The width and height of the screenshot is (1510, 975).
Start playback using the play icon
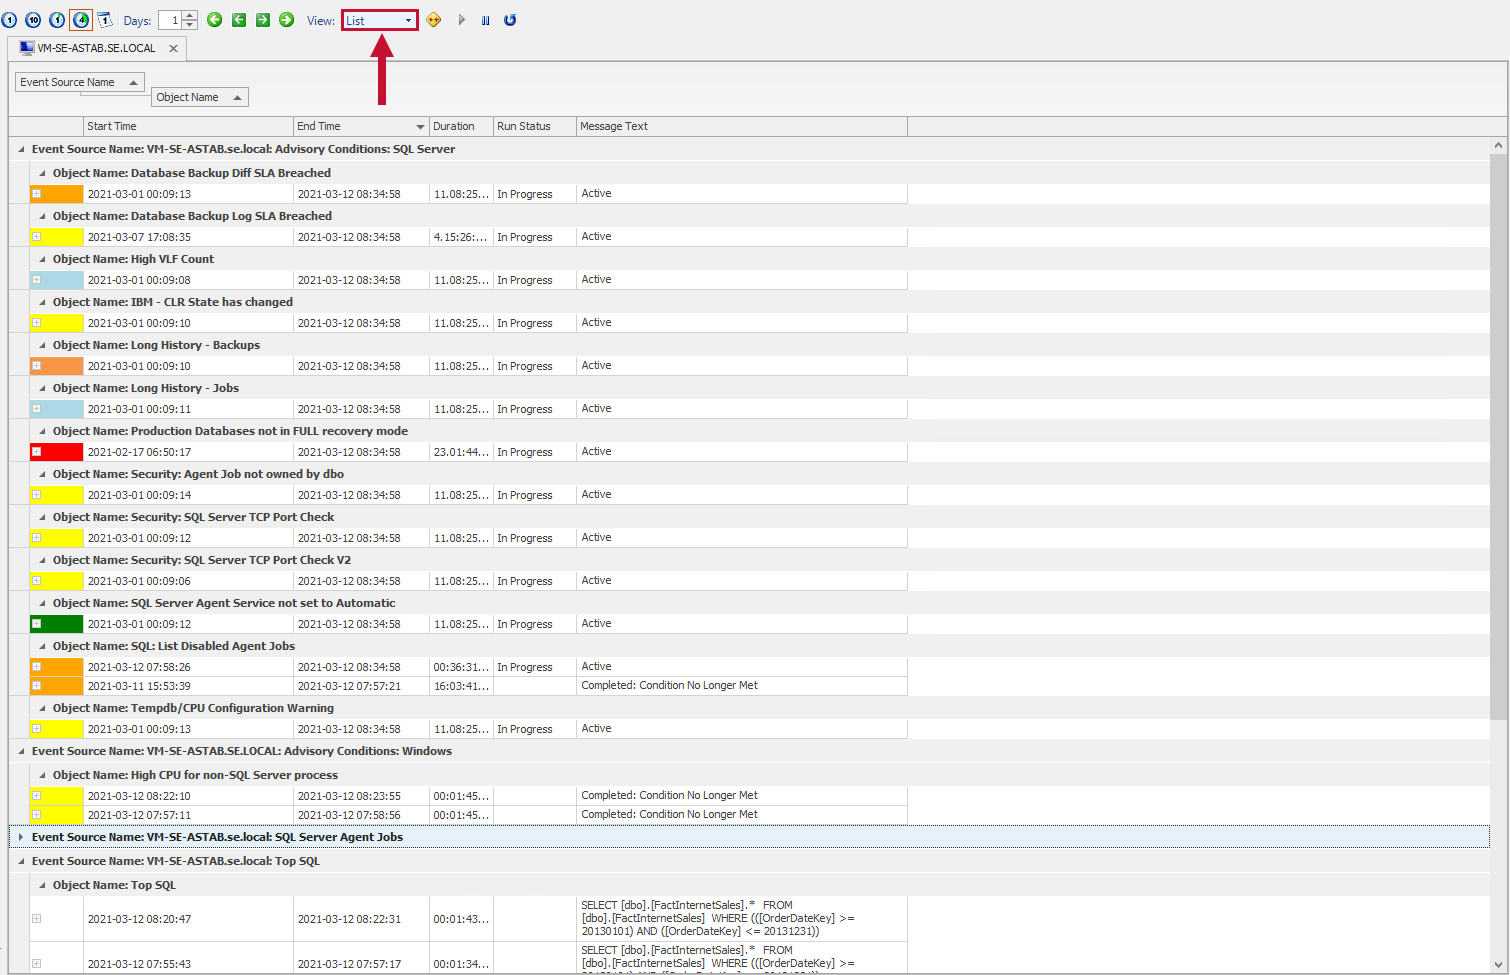[x=461, y=20]
